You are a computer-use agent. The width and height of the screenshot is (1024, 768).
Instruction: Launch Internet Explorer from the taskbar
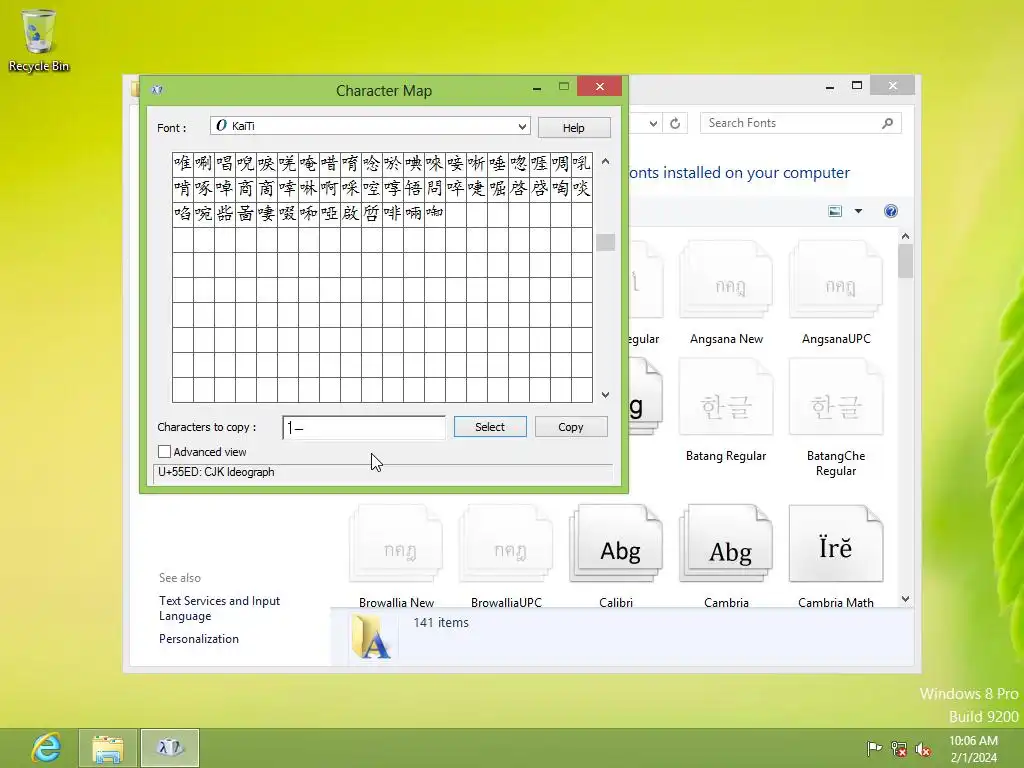[46, 748]
